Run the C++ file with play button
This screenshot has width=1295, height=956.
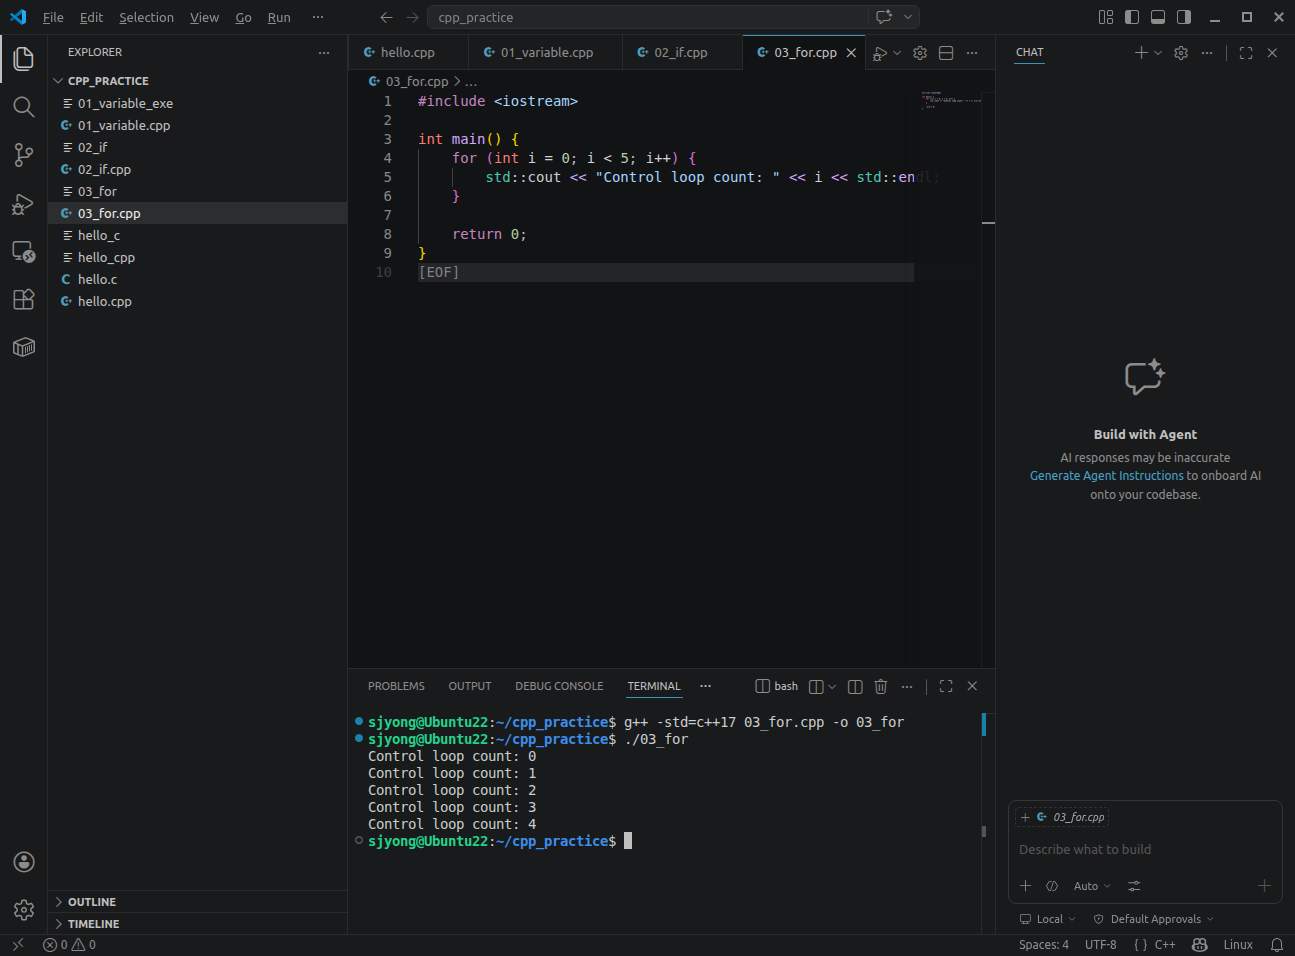click(x=879, y=53)
